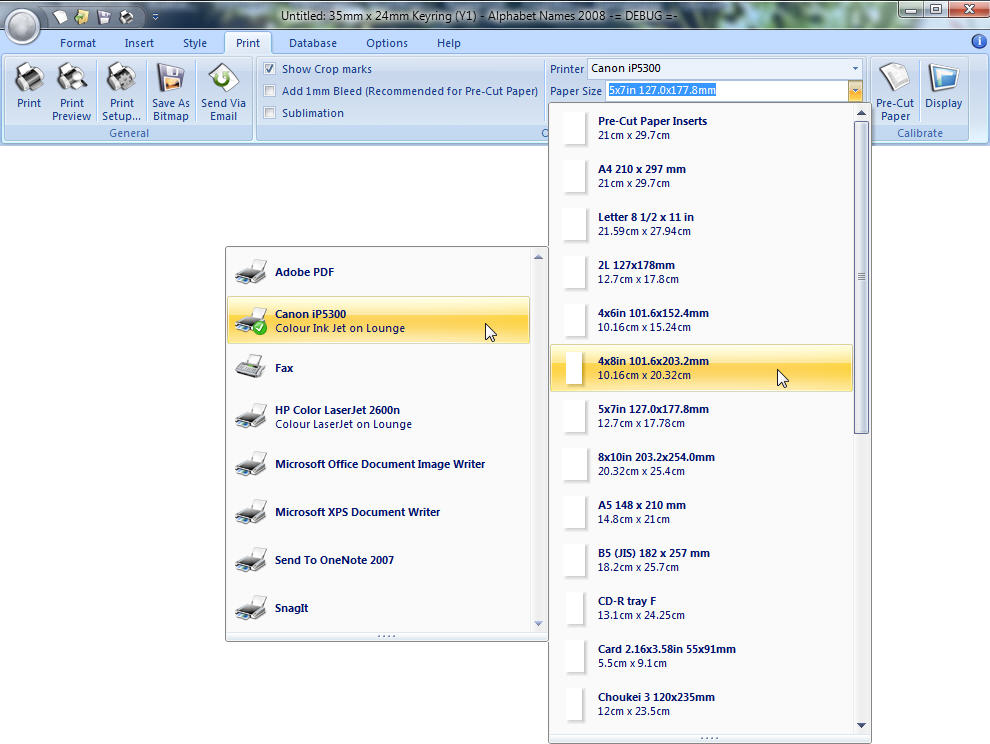Open the Help tab
The width and height of the screenshot is (990, 744).
tap(448, 43)
